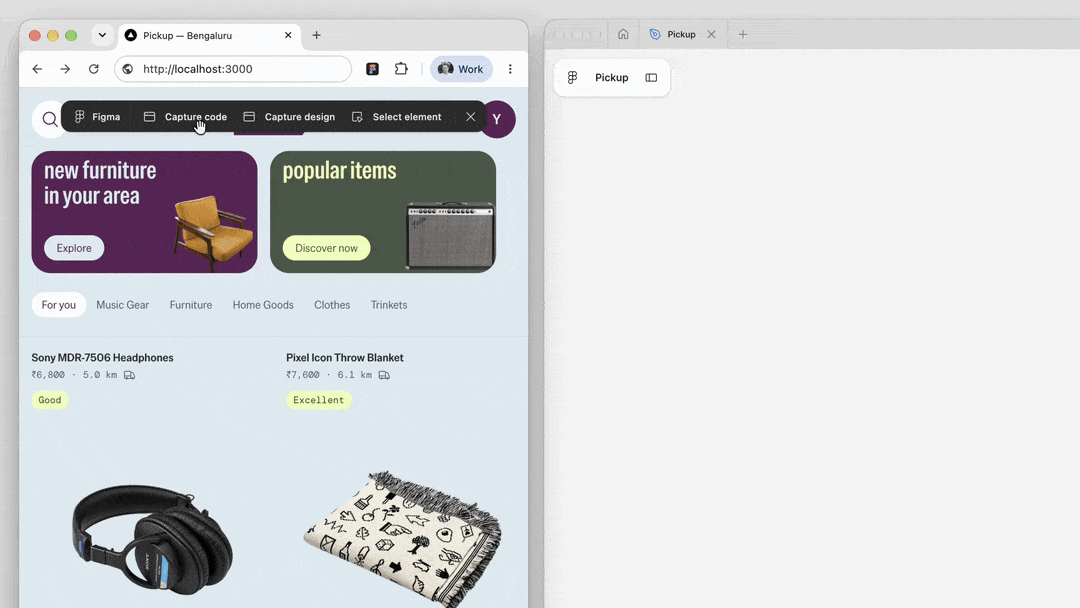This screenshot has height=608, width=1080.
Task: Choose Capture design in toolbar
Action: tap(289, 117)
